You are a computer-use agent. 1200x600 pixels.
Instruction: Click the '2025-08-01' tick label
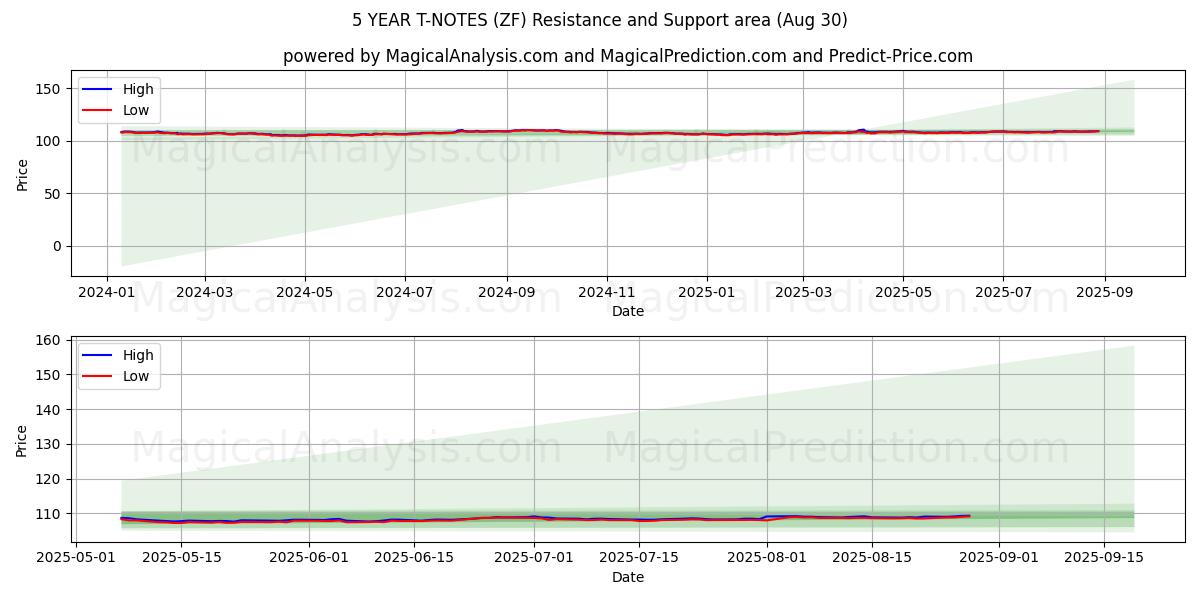coord(767,557)
